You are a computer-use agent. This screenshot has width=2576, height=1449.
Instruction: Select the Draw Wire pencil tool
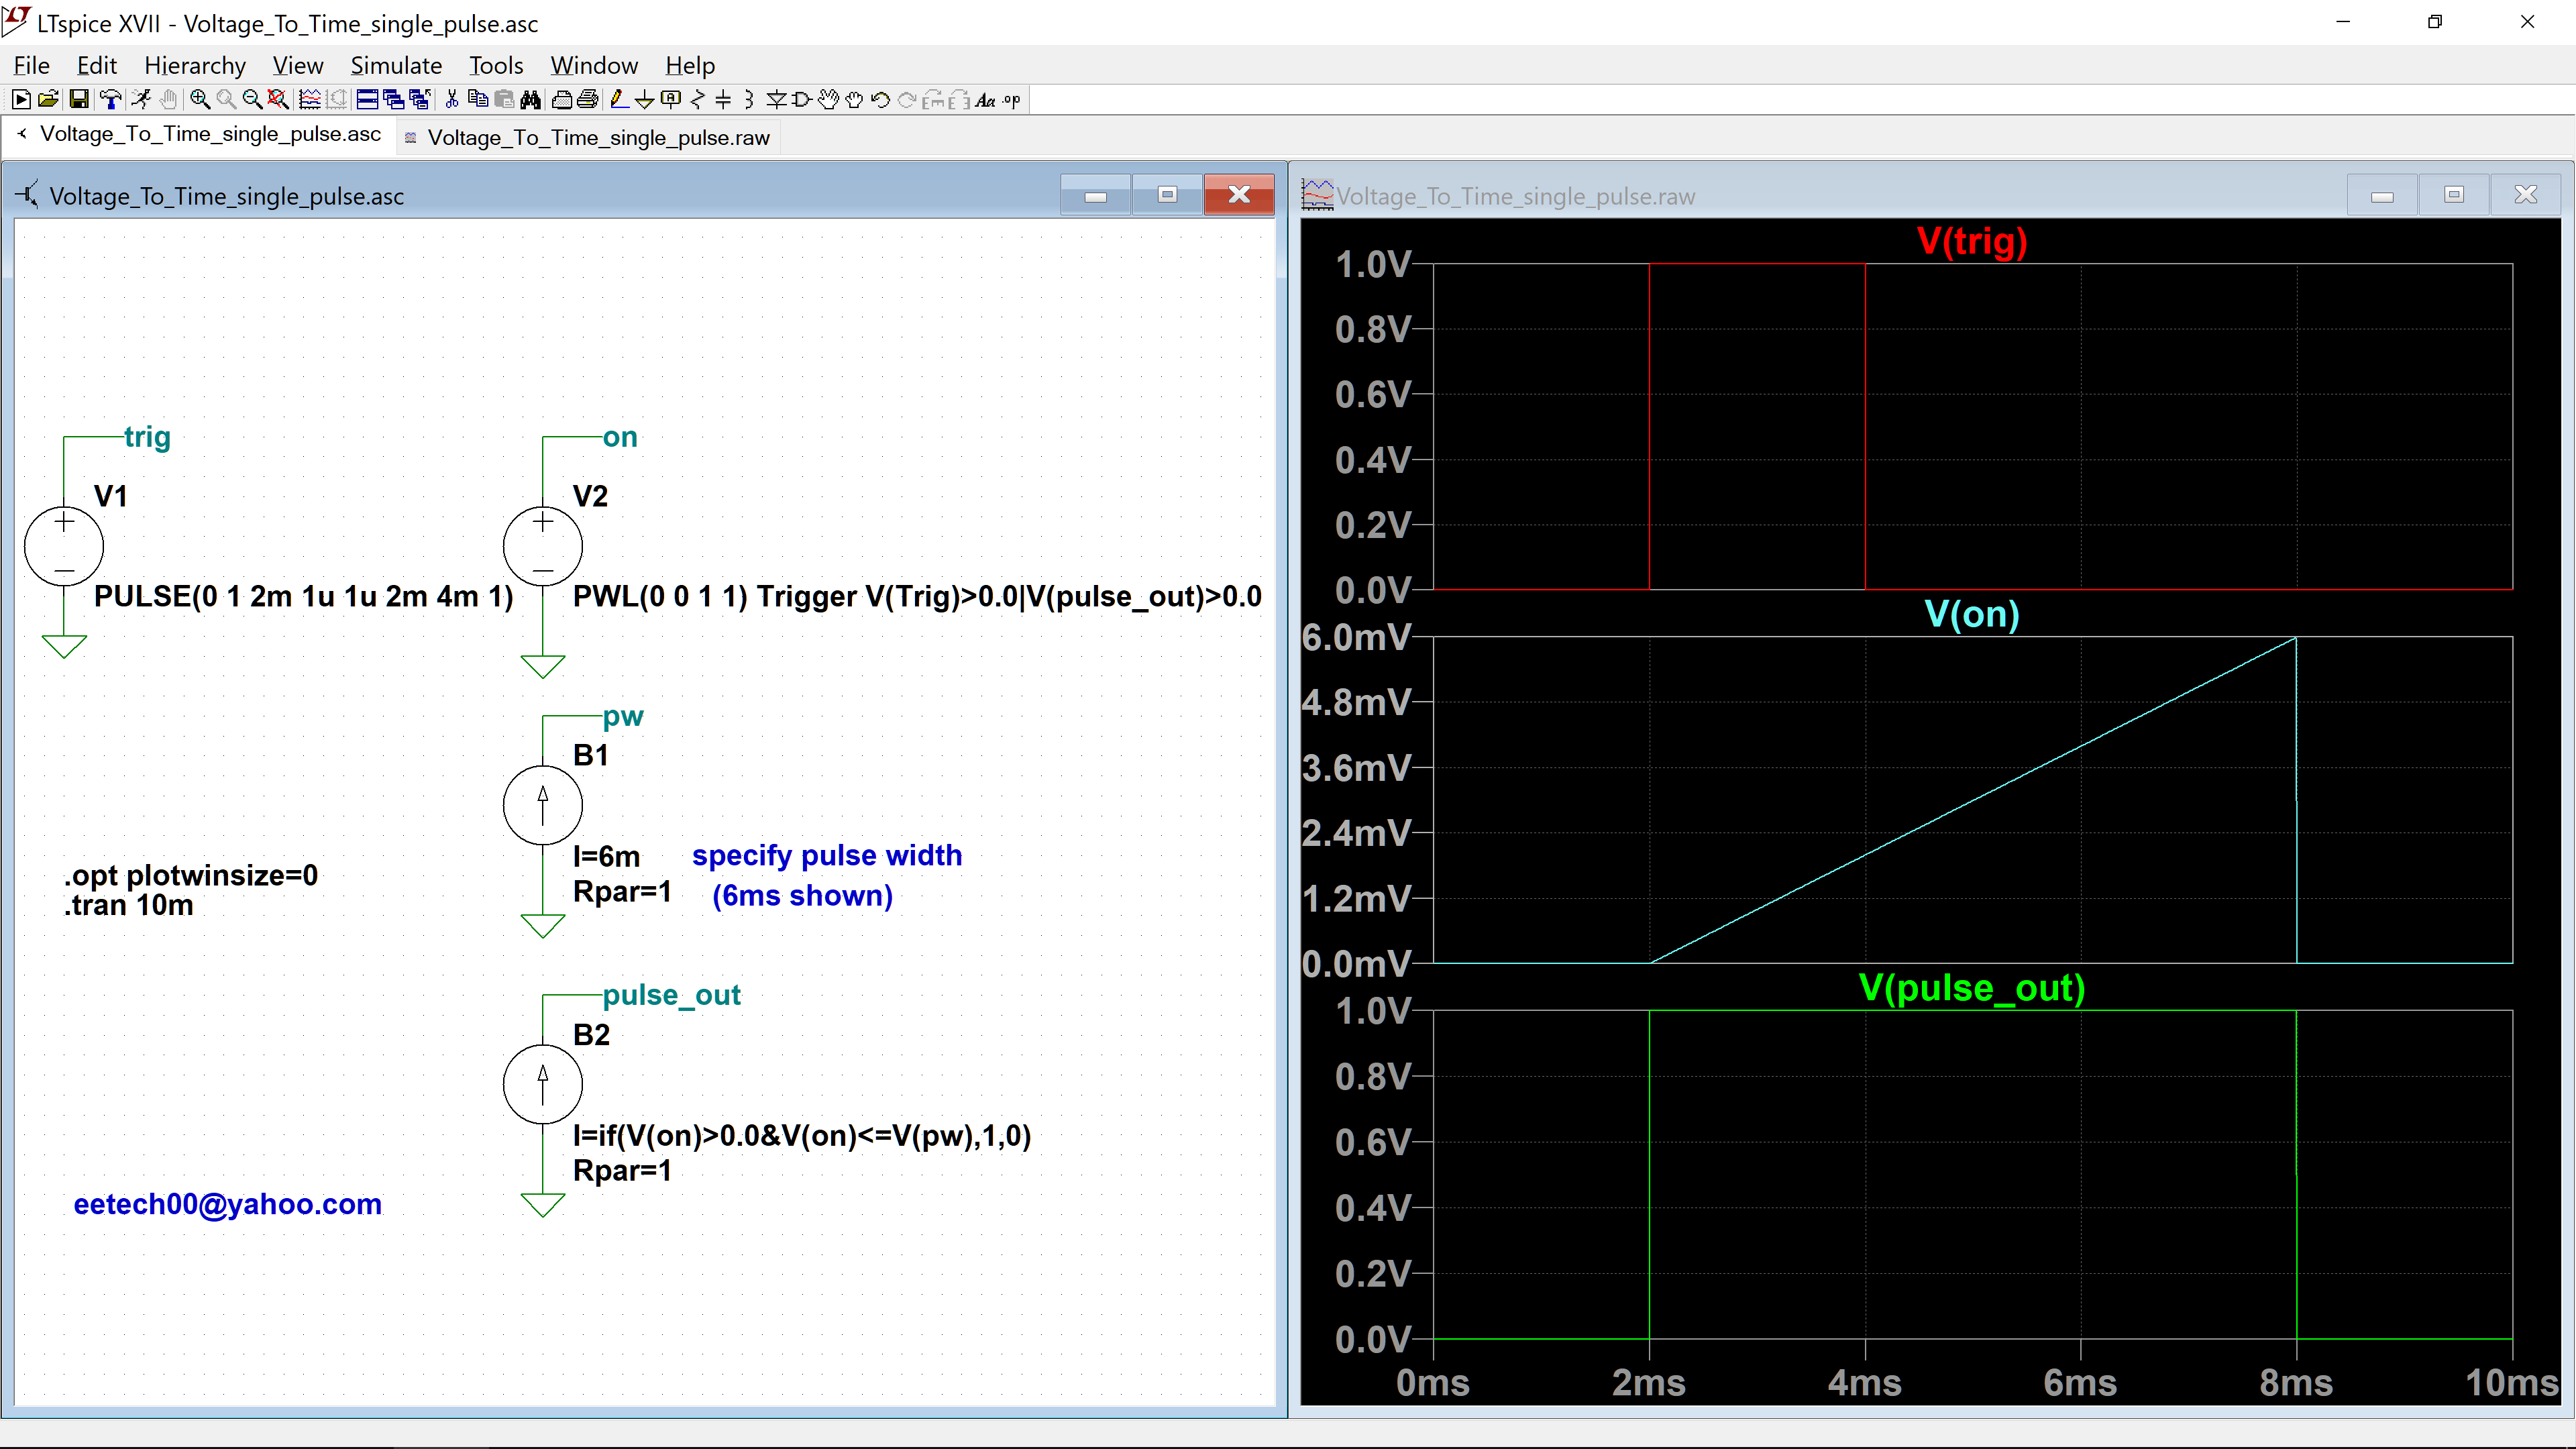[620, 100]
